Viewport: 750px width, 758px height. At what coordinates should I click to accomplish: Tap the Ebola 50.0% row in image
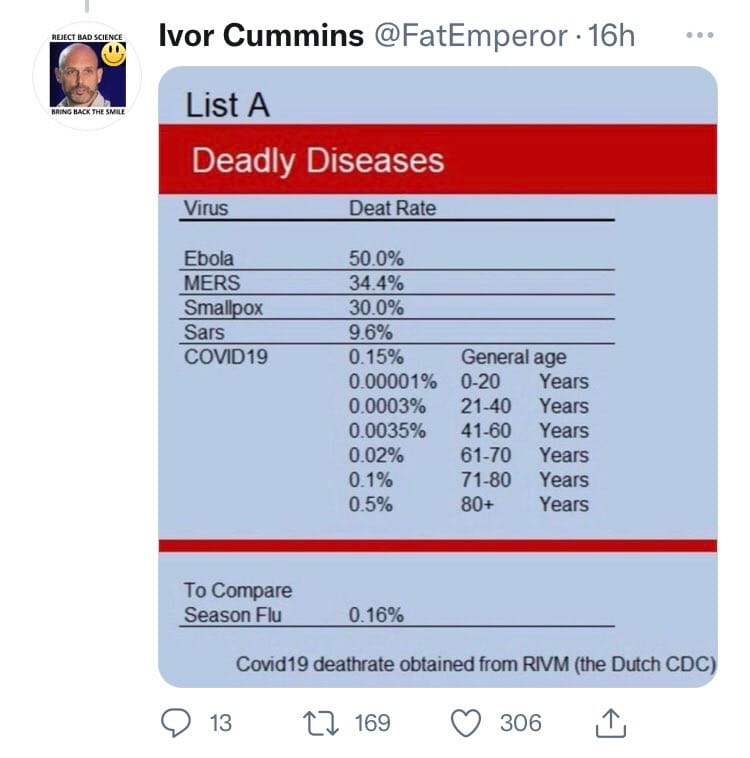pos(397,259)
